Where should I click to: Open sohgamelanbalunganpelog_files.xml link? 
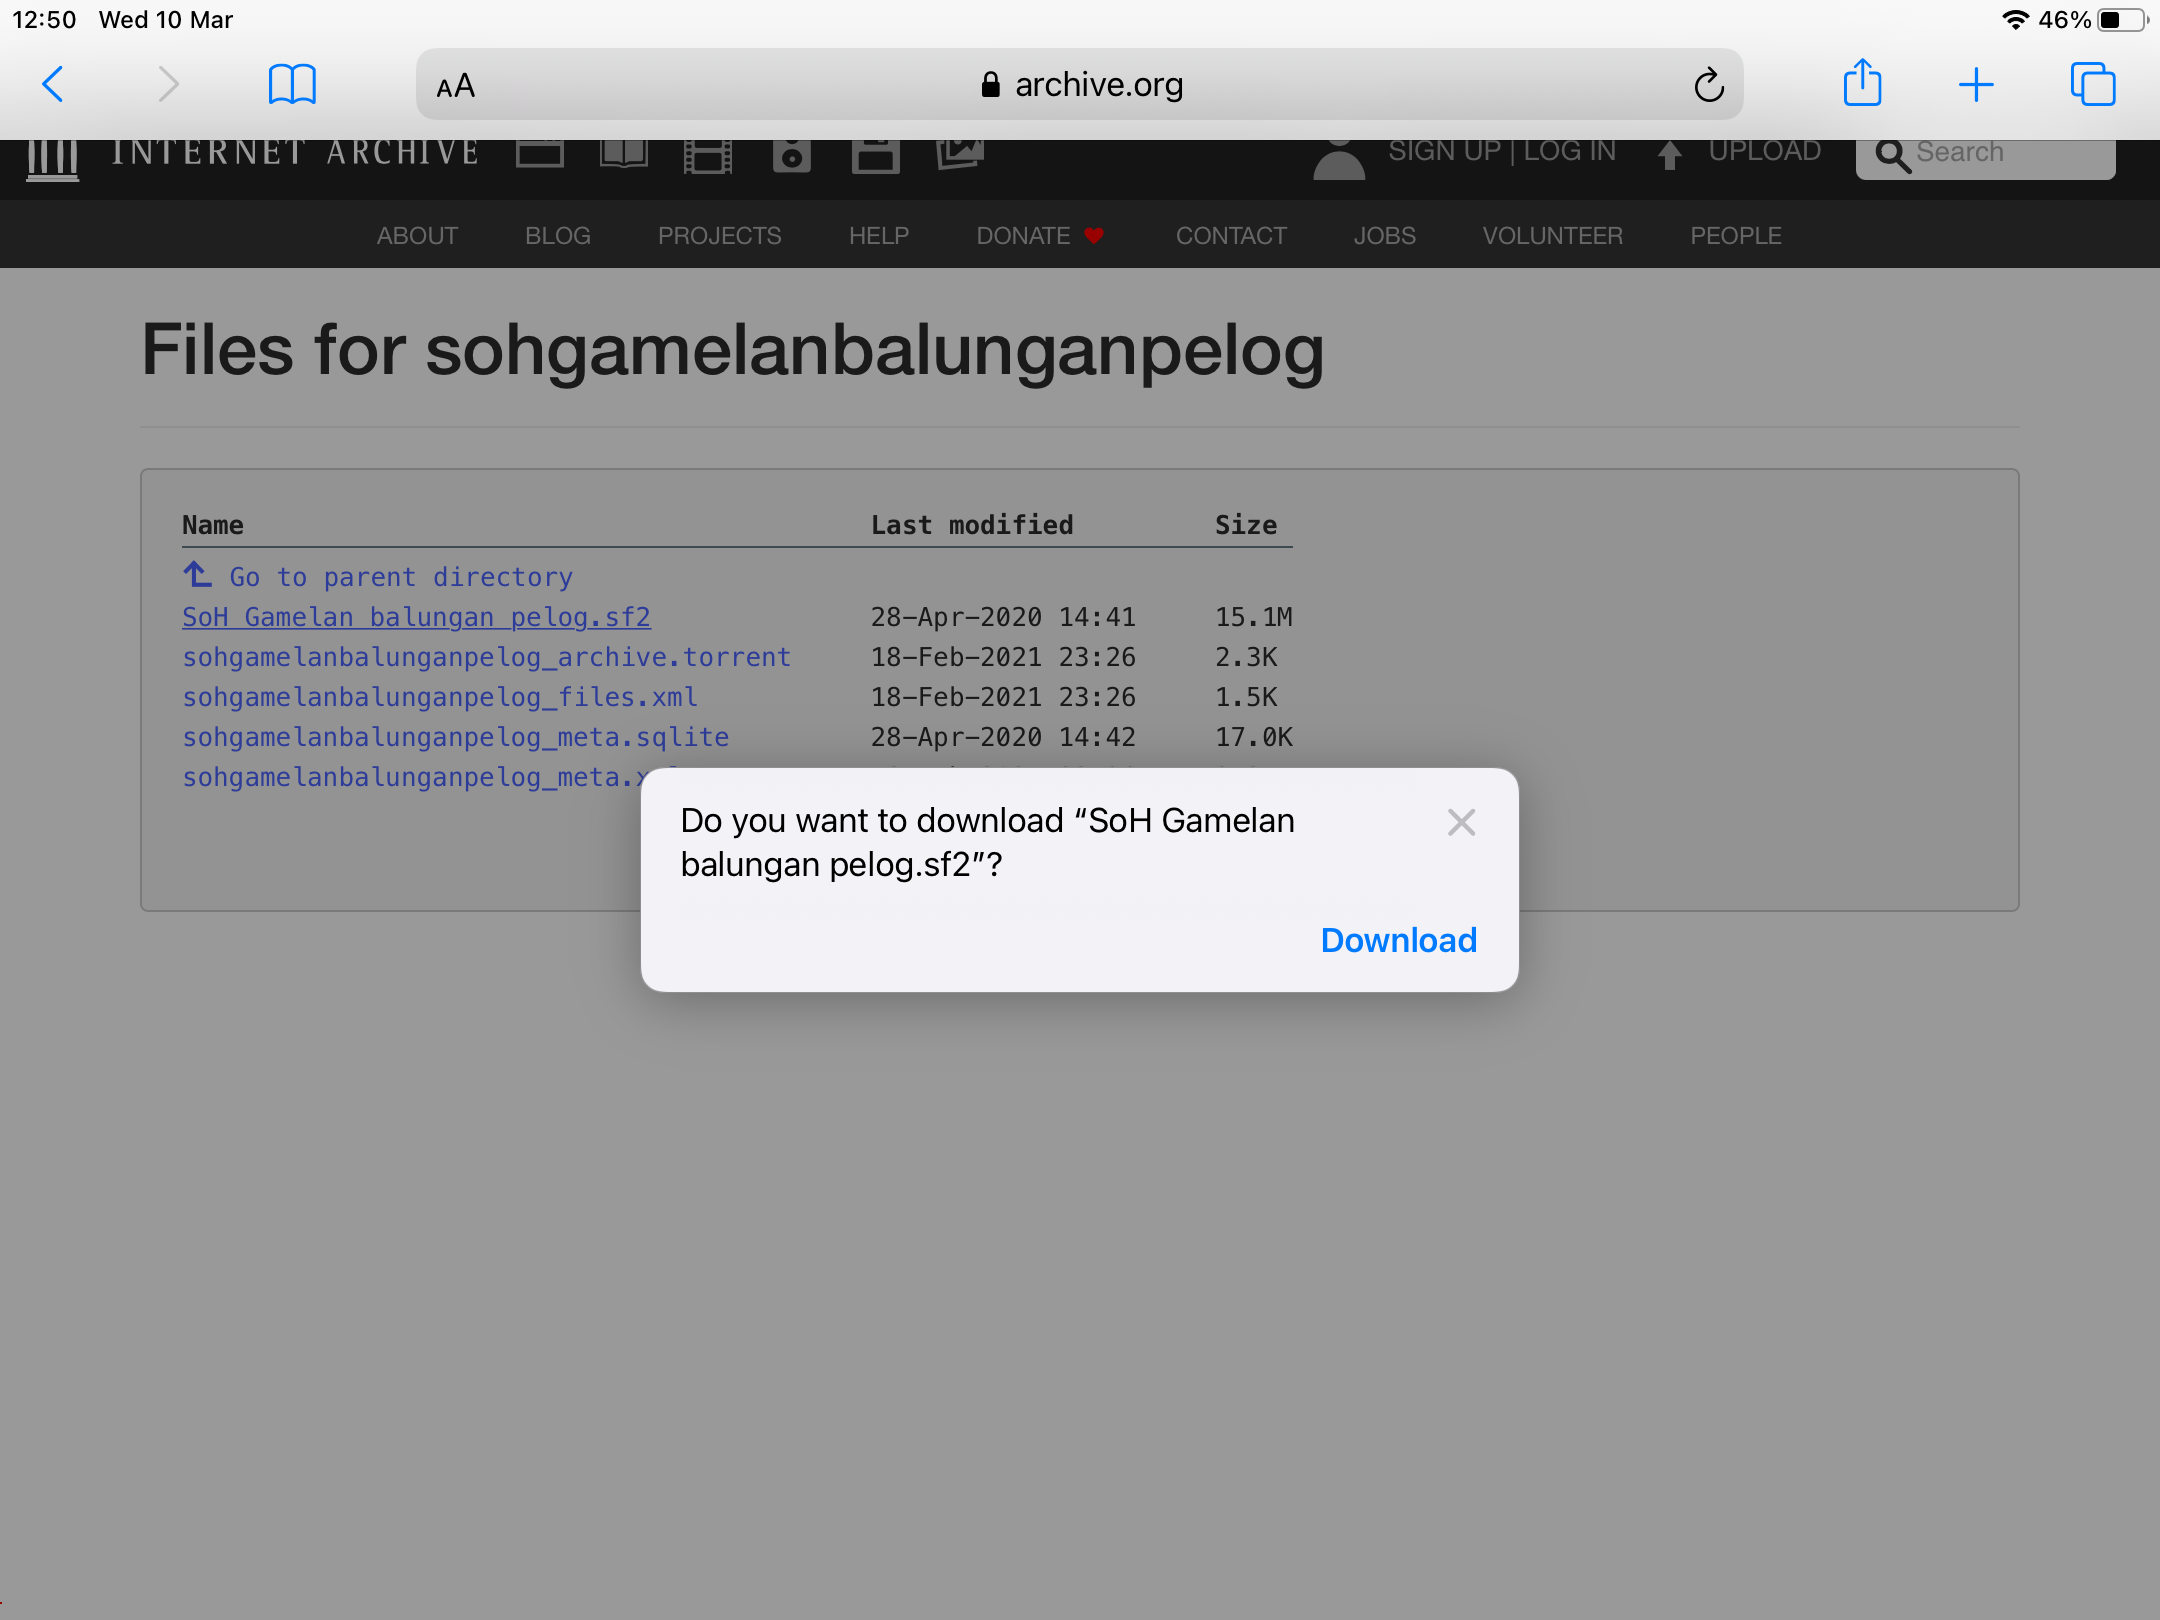tap(440, 697)
